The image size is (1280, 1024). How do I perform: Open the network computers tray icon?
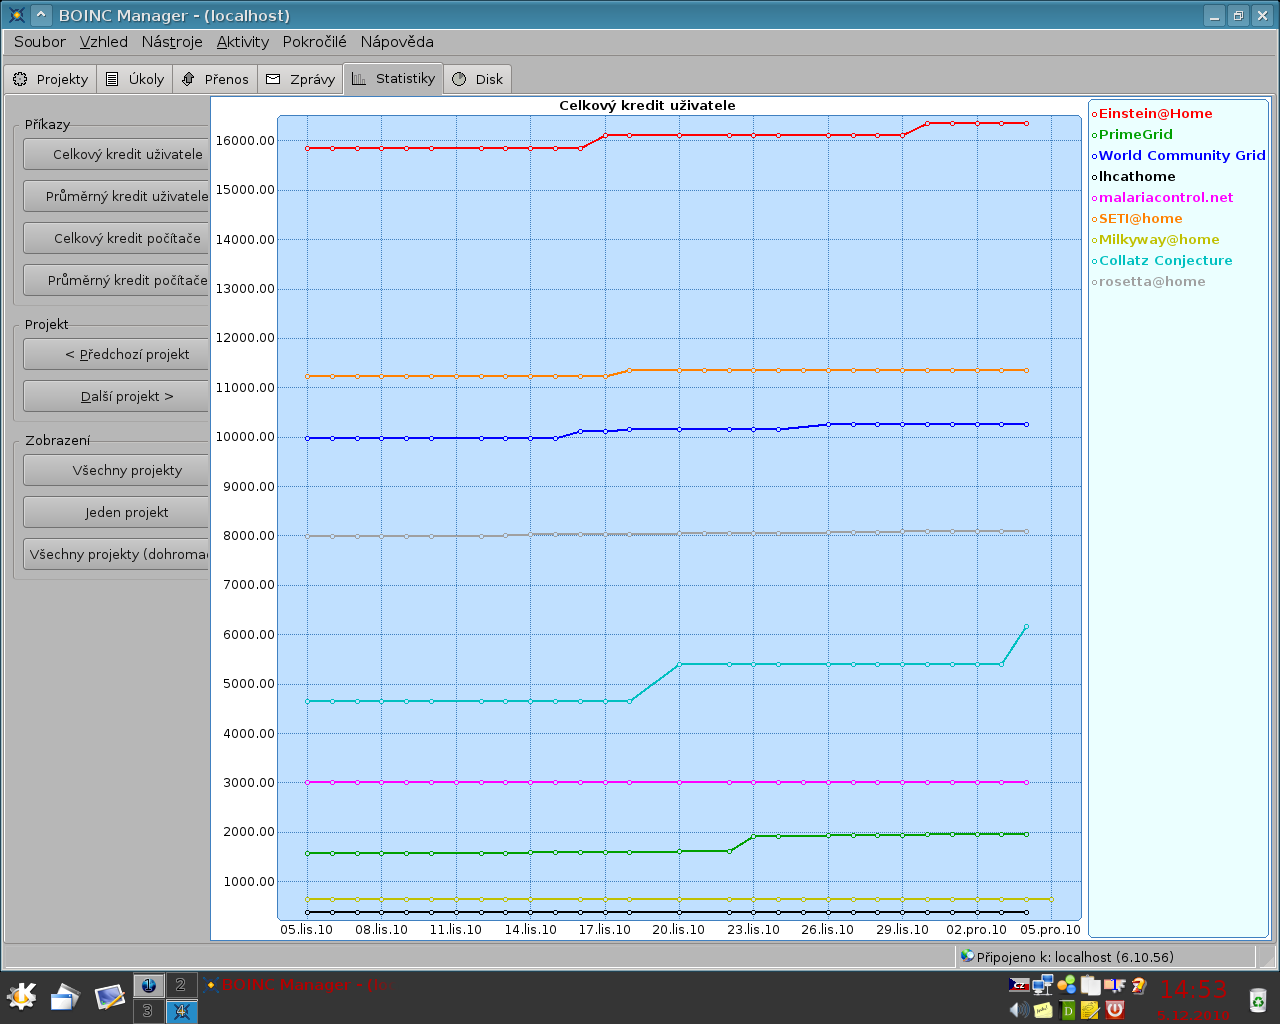pyautogui.click(x=1043, y=985)
